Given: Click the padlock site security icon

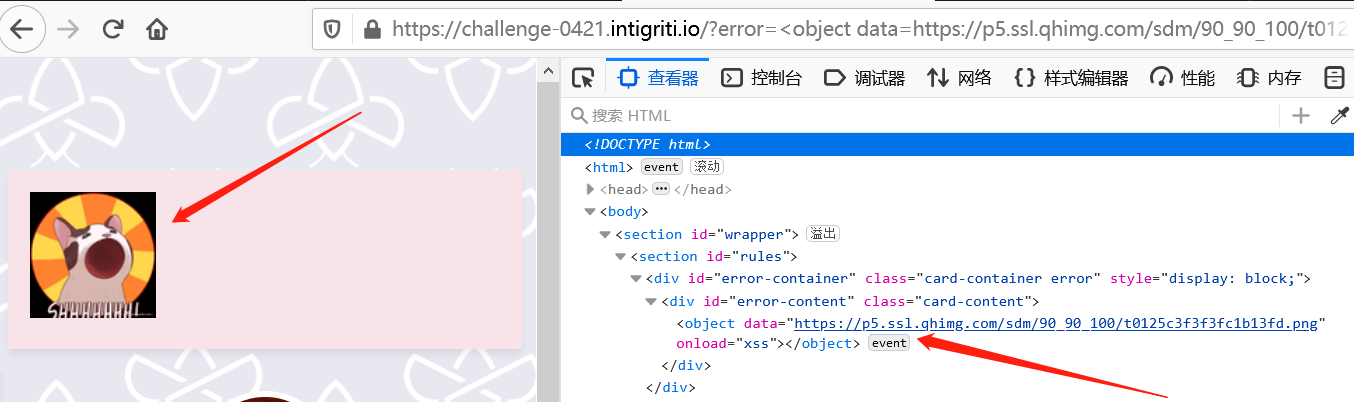Looking at the screenshot, I should point(372,30).
